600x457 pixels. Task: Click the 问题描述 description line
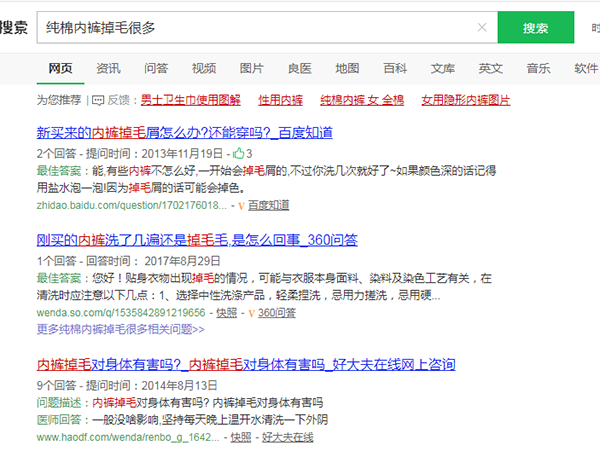pyautogui.click(x=180, y=403)
